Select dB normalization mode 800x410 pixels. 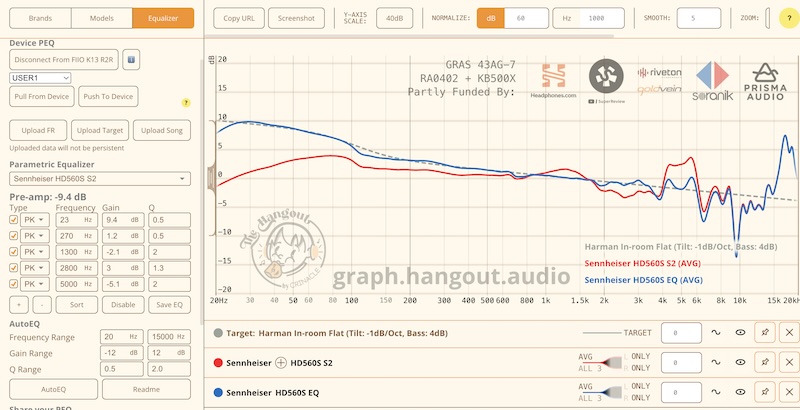point(491,18)
